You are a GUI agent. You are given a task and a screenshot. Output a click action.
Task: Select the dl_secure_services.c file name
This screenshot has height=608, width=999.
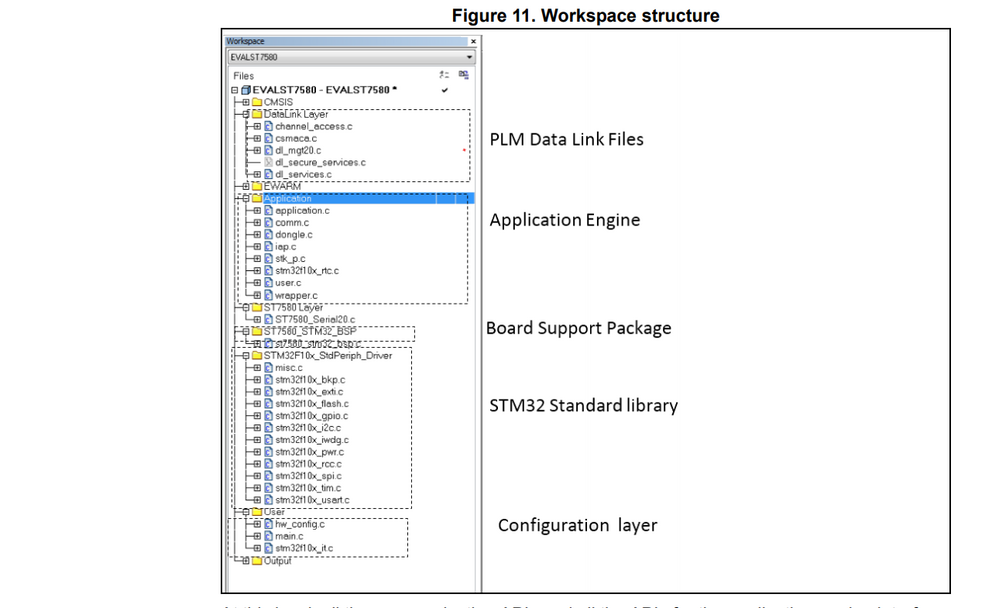320,163
